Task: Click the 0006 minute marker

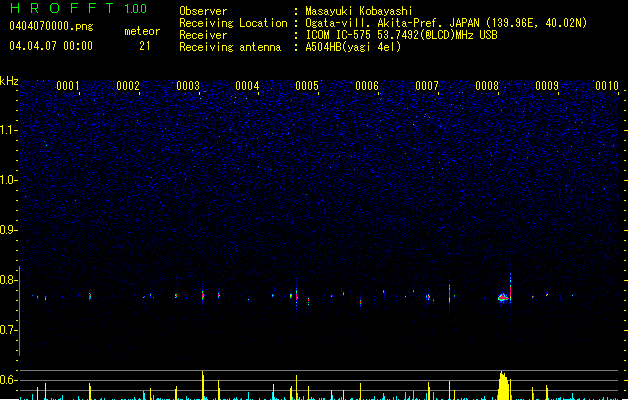Action: pyautogui.click(x=367, y=86)
